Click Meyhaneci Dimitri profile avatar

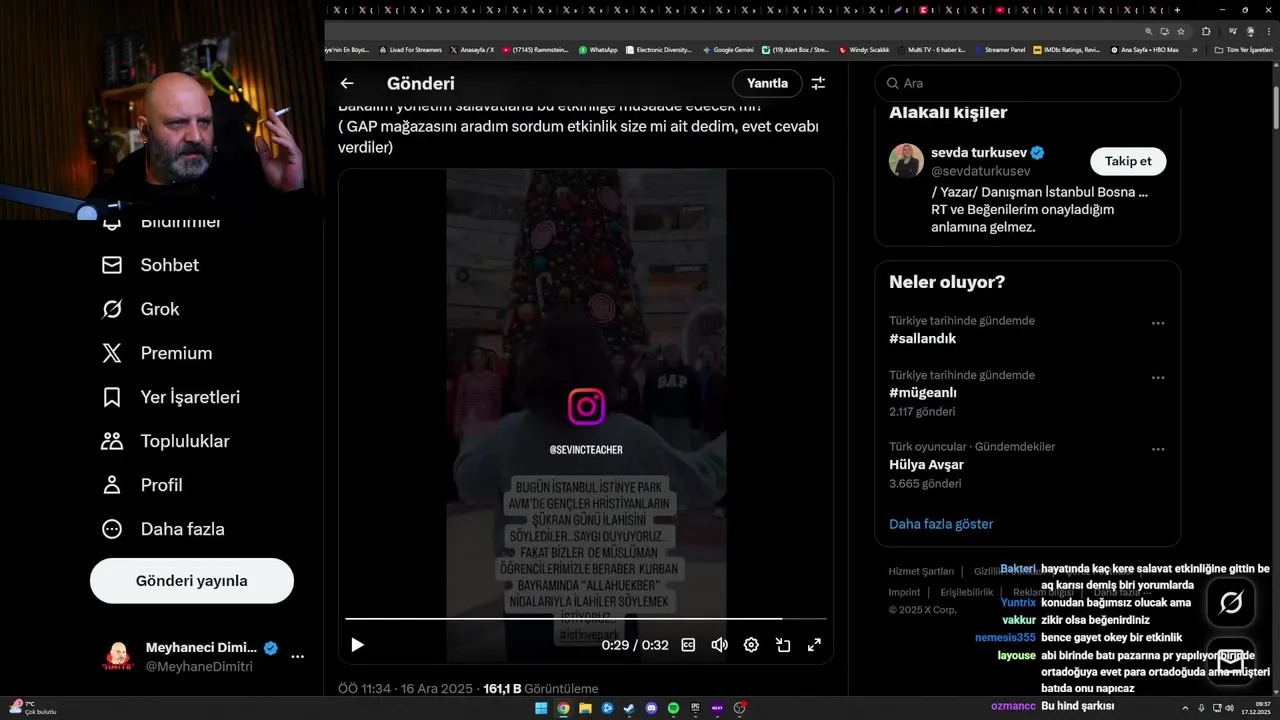(x=118, y=657)
